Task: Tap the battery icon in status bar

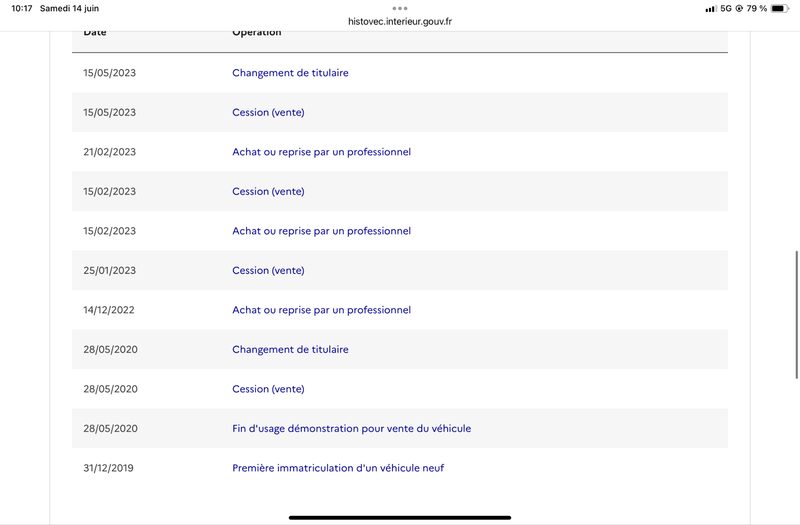Action: click(780, 8)
